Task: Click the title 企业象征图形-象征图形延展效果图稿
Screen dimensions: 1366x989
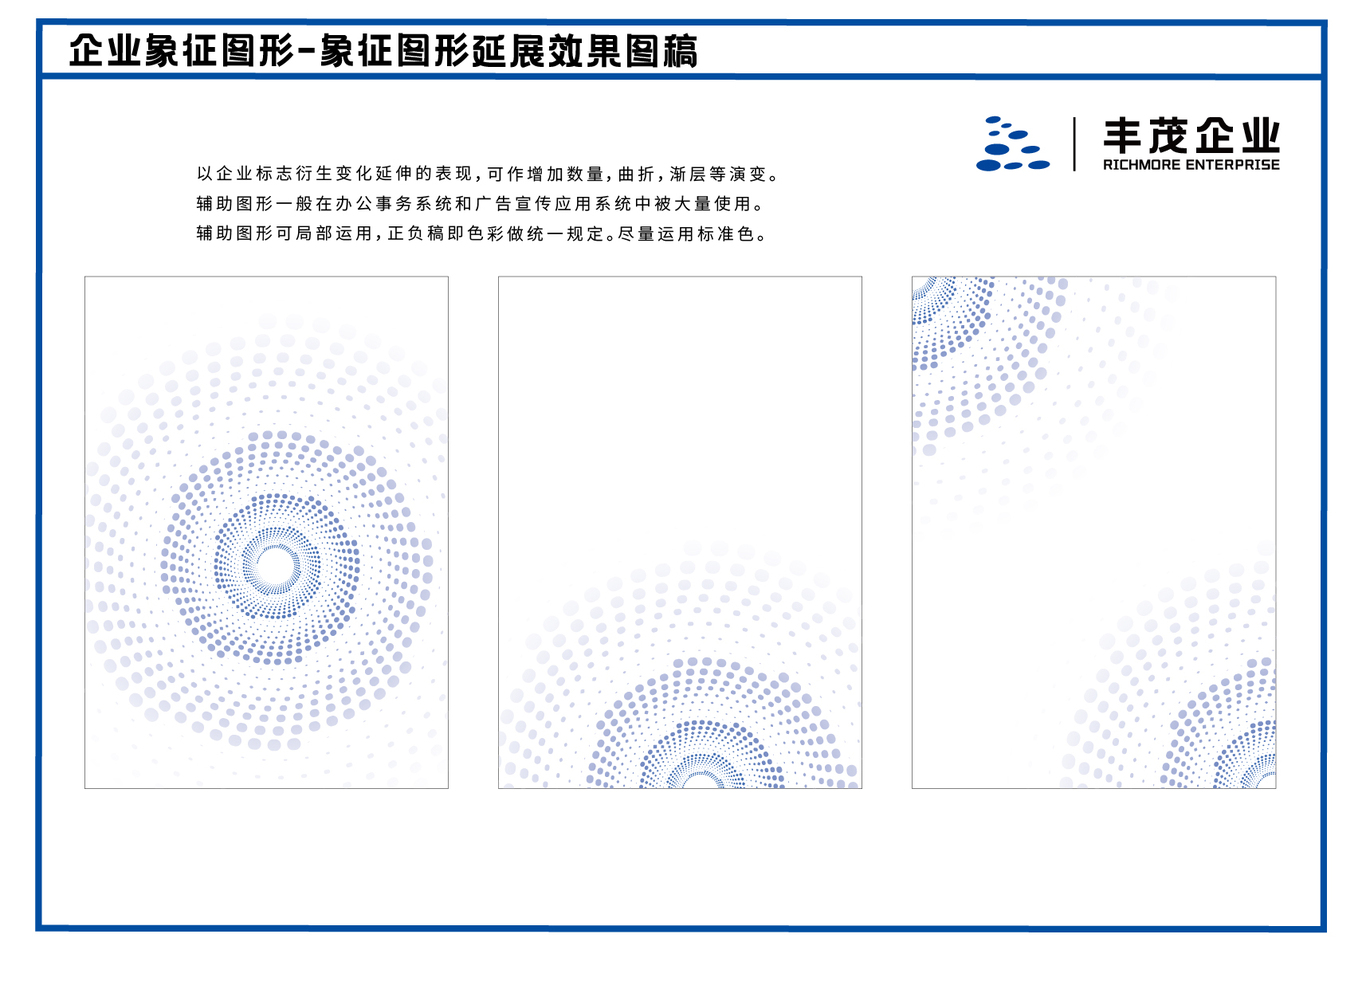Action: click(x=383, y=50)
